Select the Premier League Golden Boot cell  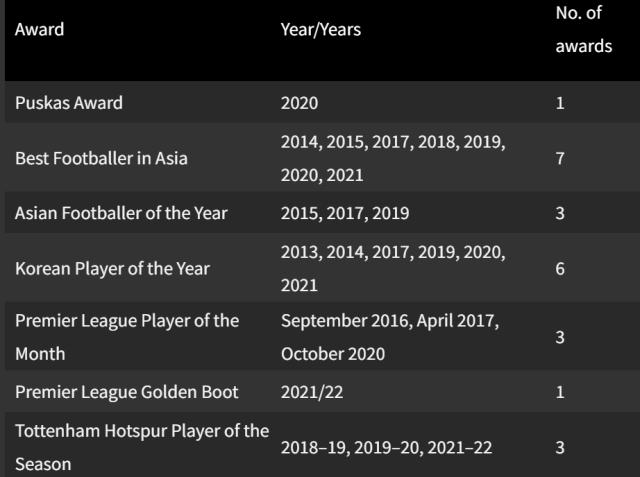click(119, 392)
